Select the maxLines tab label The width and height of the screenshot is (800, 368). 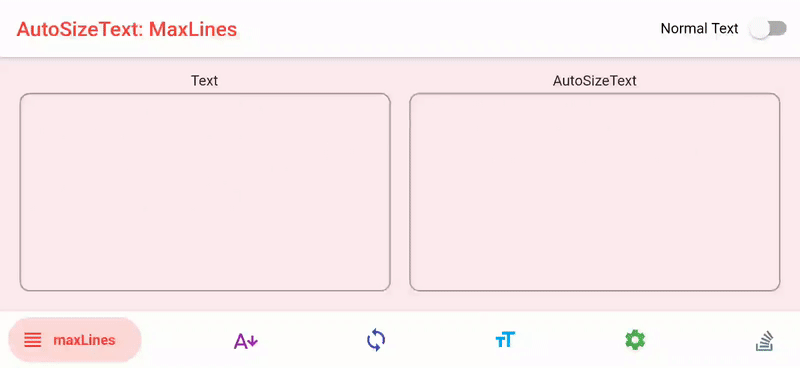click(x=84, y=340)
